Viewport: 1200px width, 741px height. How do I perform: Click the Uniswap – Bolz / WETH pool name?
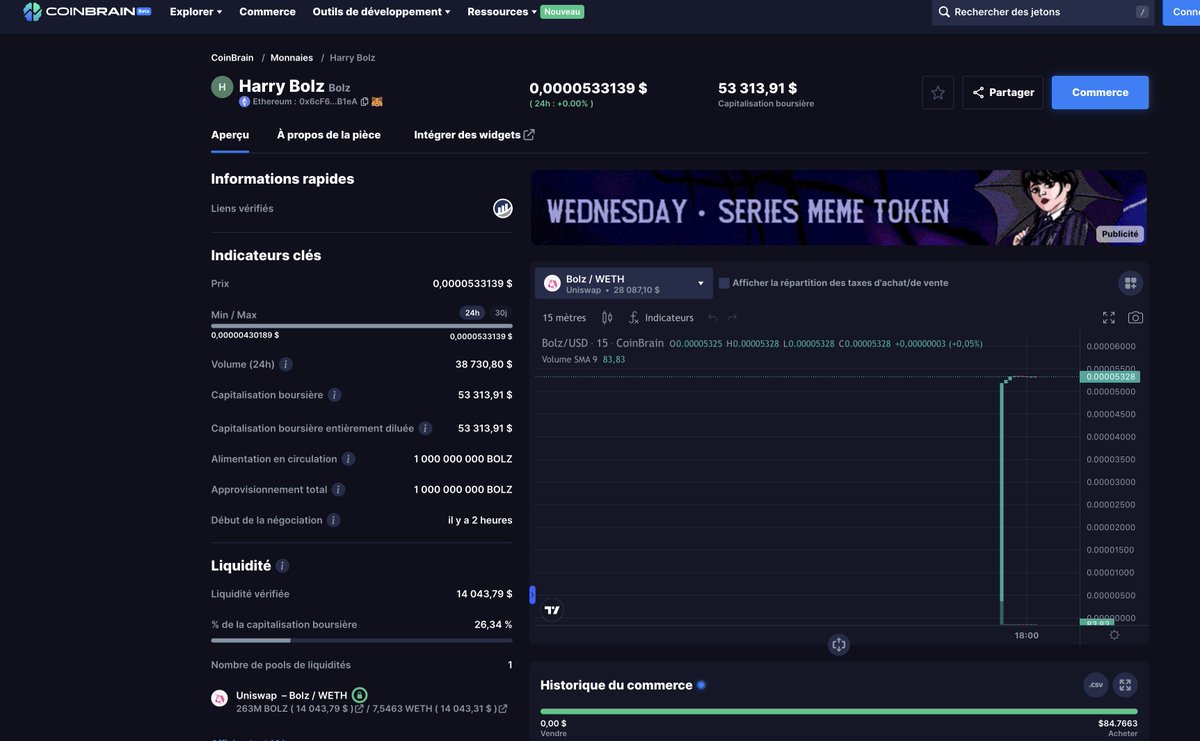click(292, 696)
